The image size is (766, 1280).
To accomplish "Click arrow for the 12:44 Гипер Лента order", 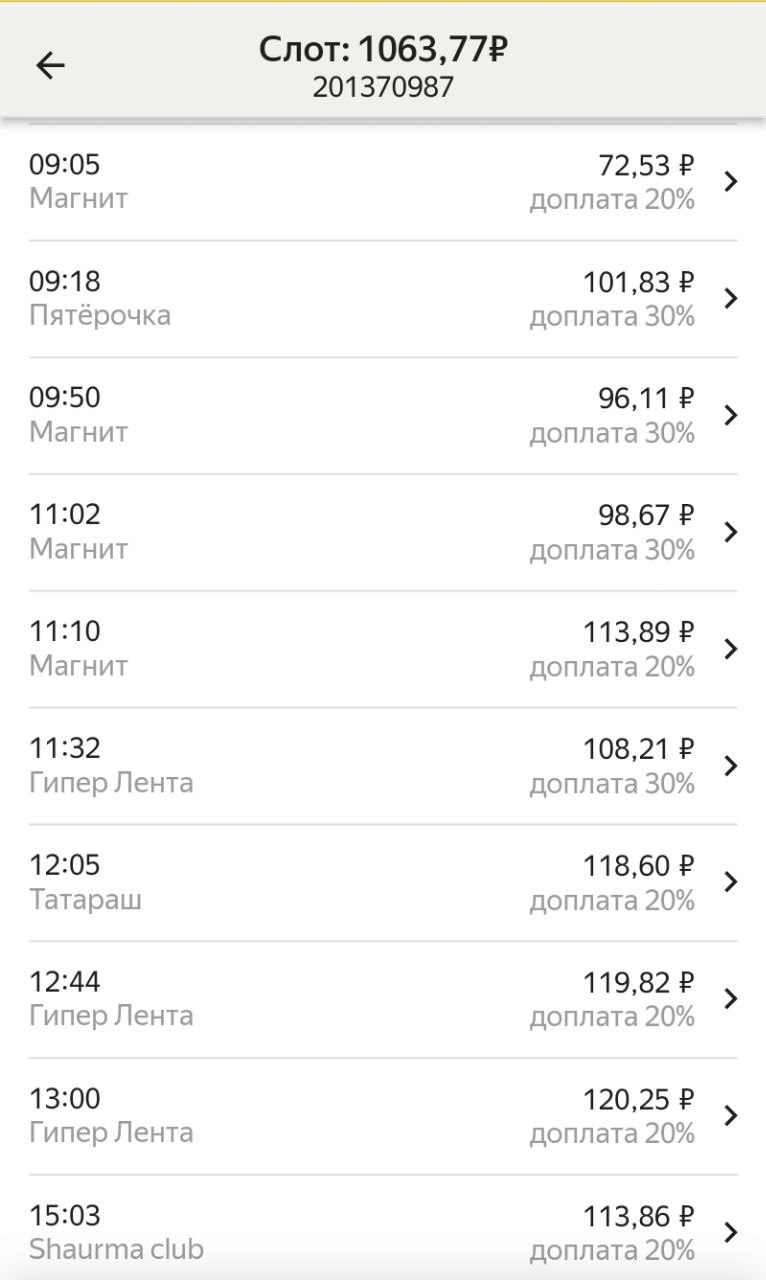I will (x=731, y=999).
